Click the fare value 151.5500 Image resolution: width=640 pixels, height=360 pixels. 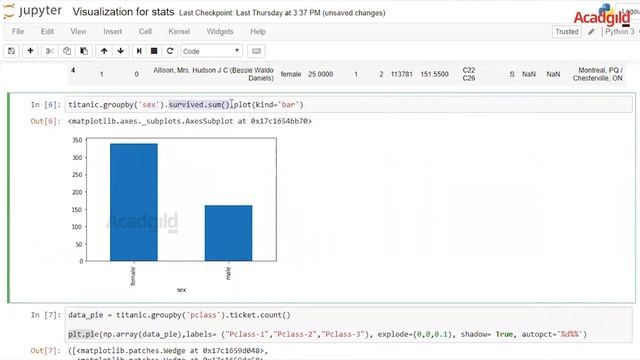tap(434, 74)
